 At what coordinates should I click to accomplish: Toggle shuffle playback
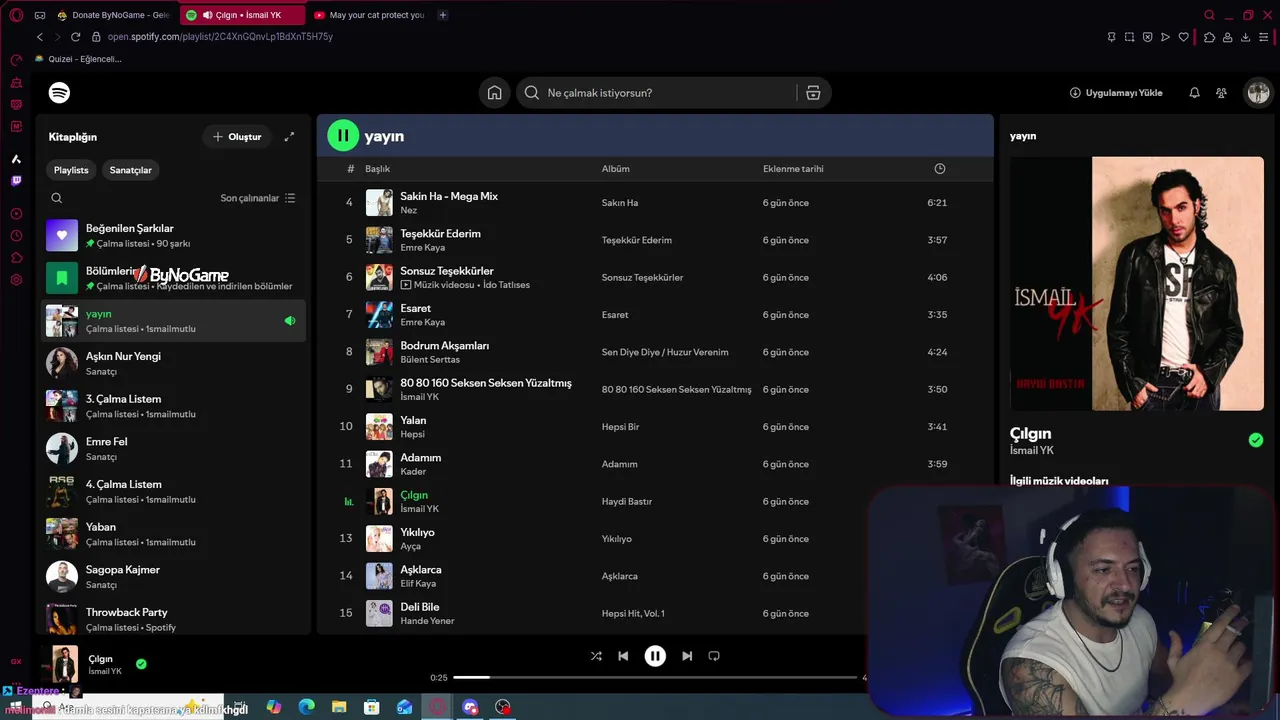[x=596, y=656]
